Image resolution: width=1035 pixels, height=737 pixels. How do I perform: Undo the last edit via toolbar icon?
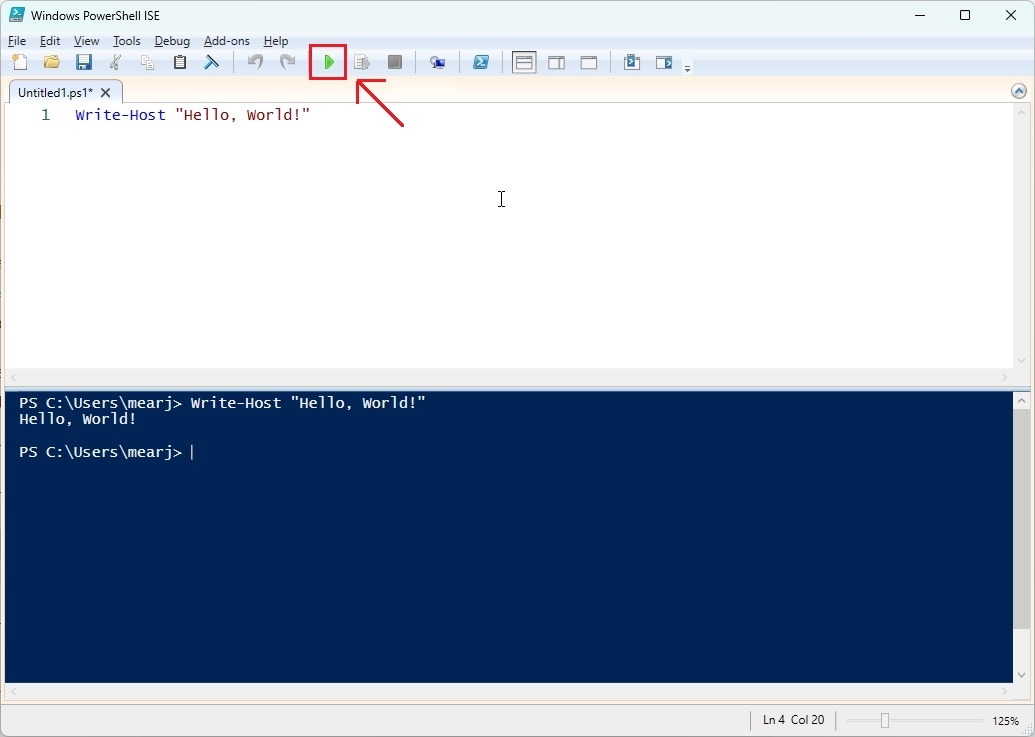point(254,61)
